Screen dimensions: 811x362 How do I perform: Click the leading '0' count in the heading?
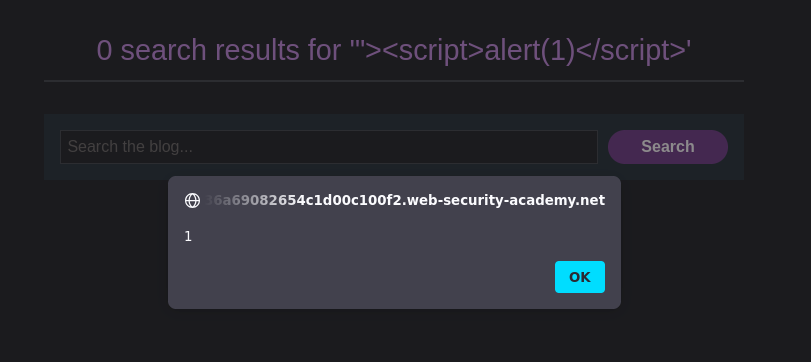104,51
